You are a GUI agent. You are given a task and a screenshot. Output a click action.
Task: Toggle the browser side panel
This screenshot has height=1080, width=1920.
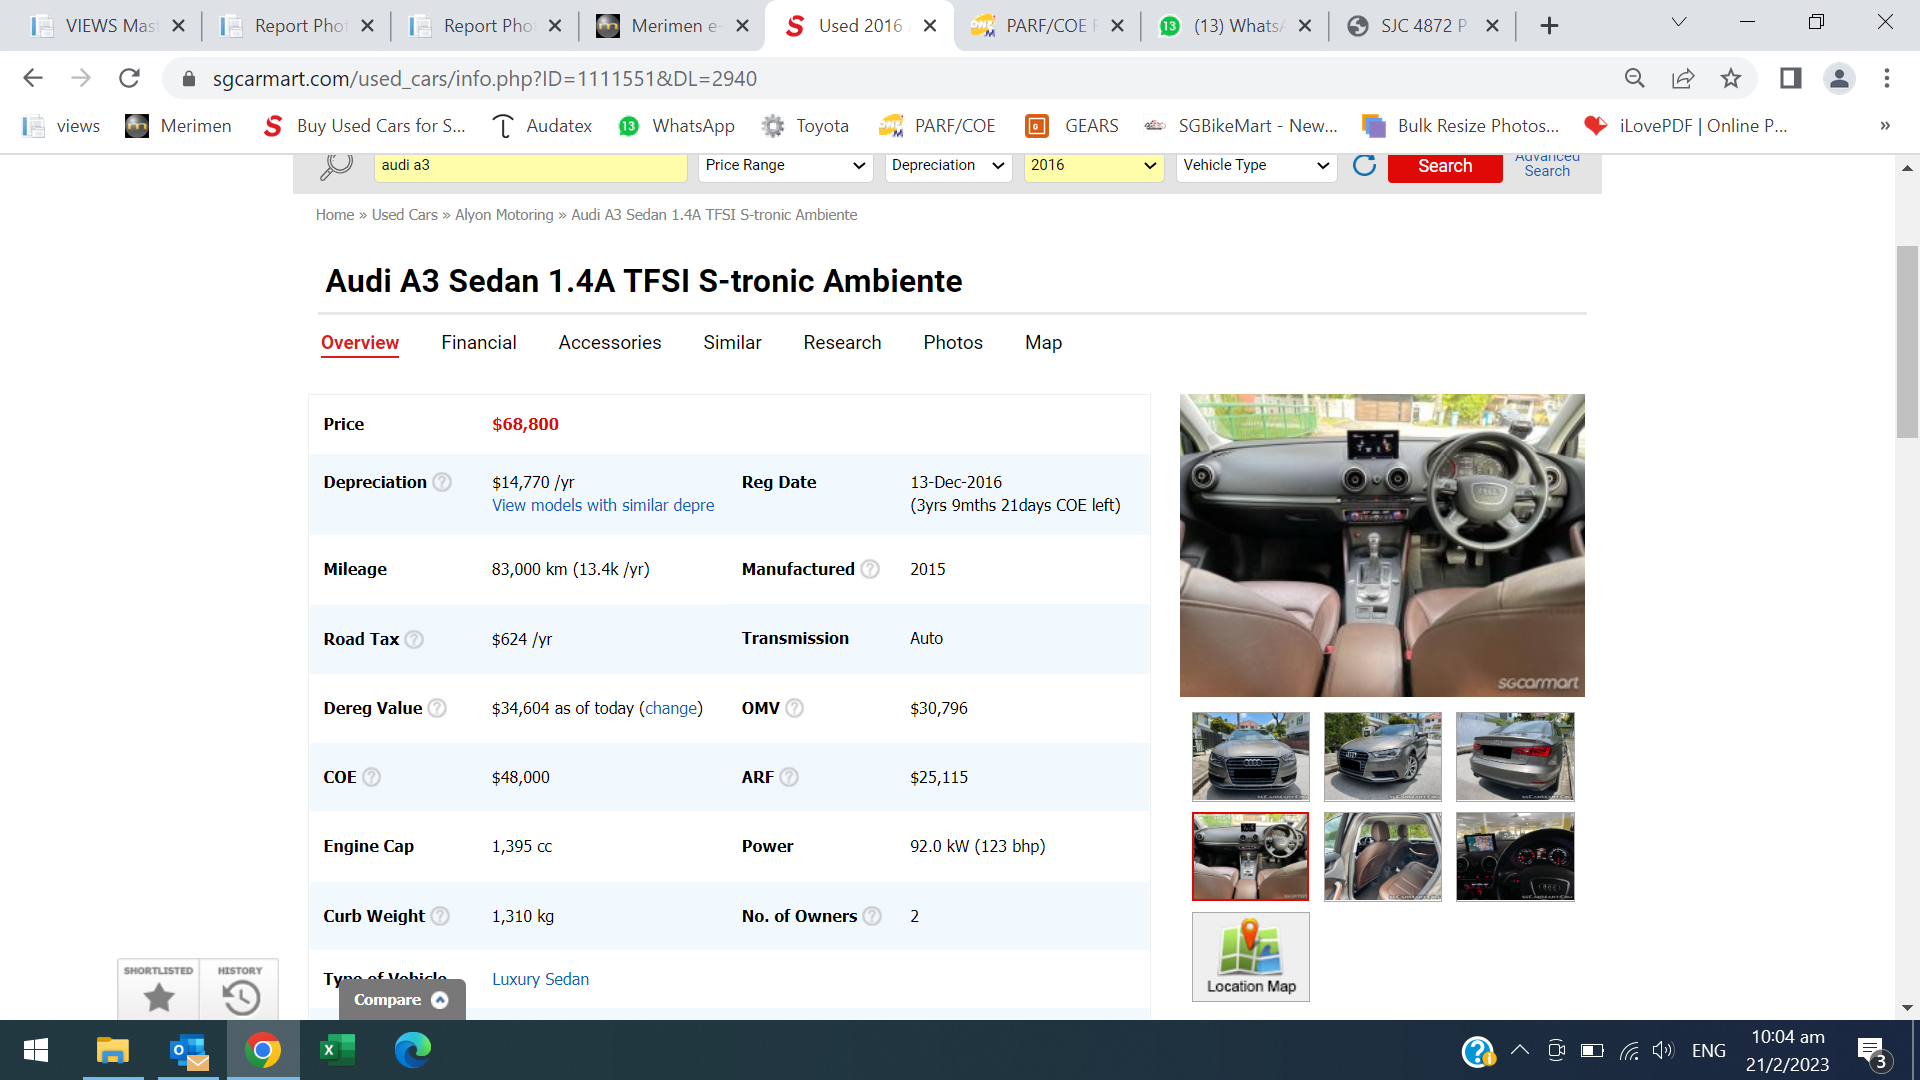click(x=1790, y=78)
